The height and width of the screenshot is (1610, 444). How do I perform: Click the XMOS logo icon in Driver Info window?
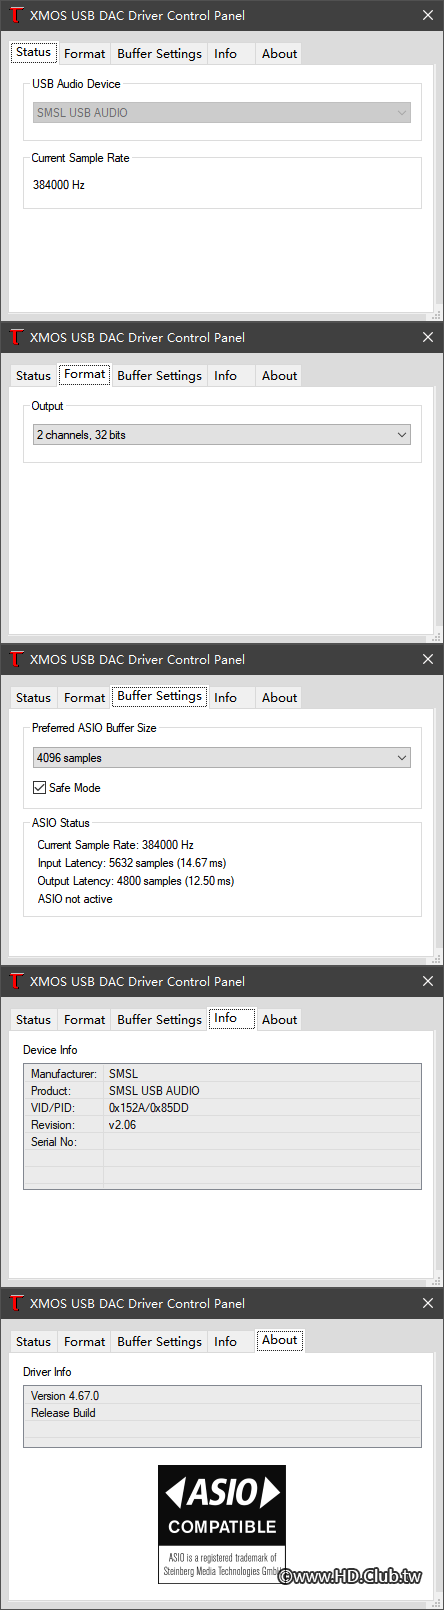(x=16, y=1304)
